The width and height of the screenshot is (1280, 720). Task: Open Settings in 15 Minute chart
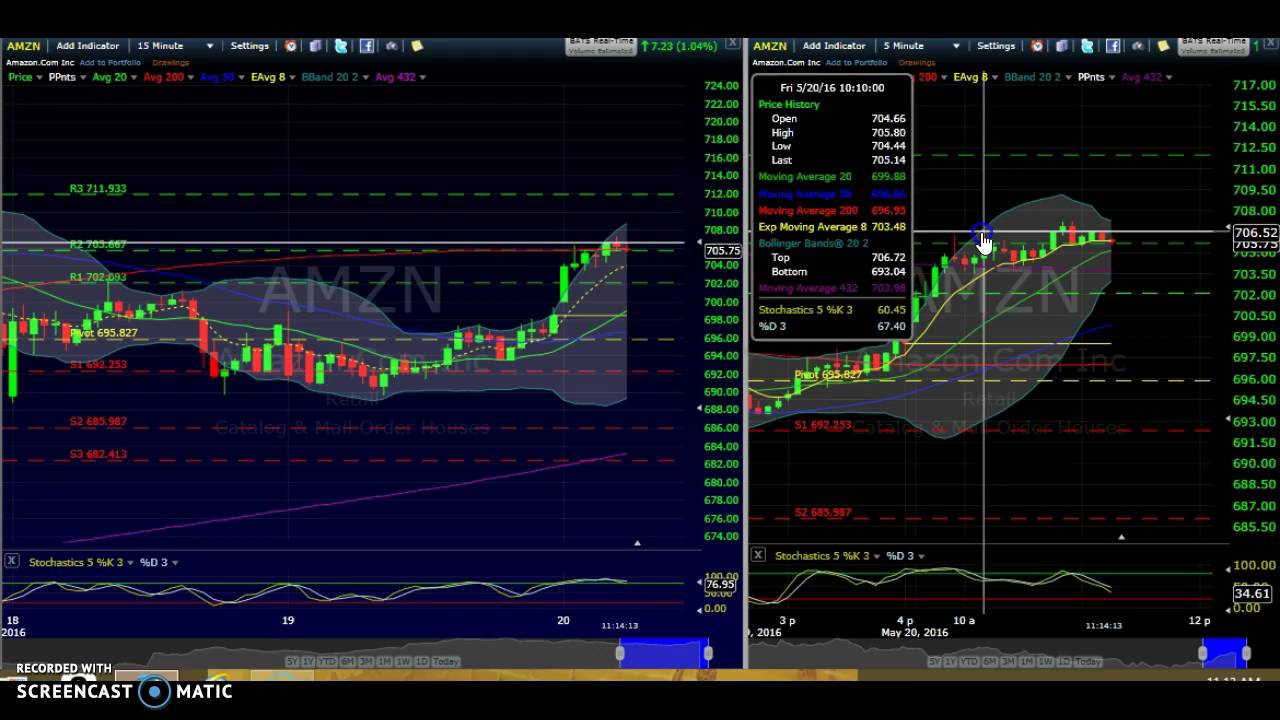[250, 46]
